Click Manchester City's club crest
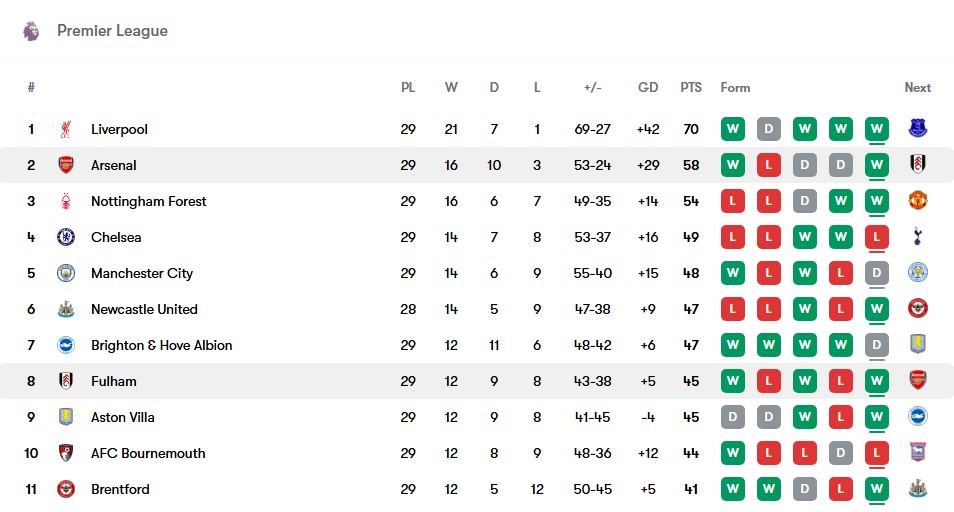 click(x=66, y=273)
